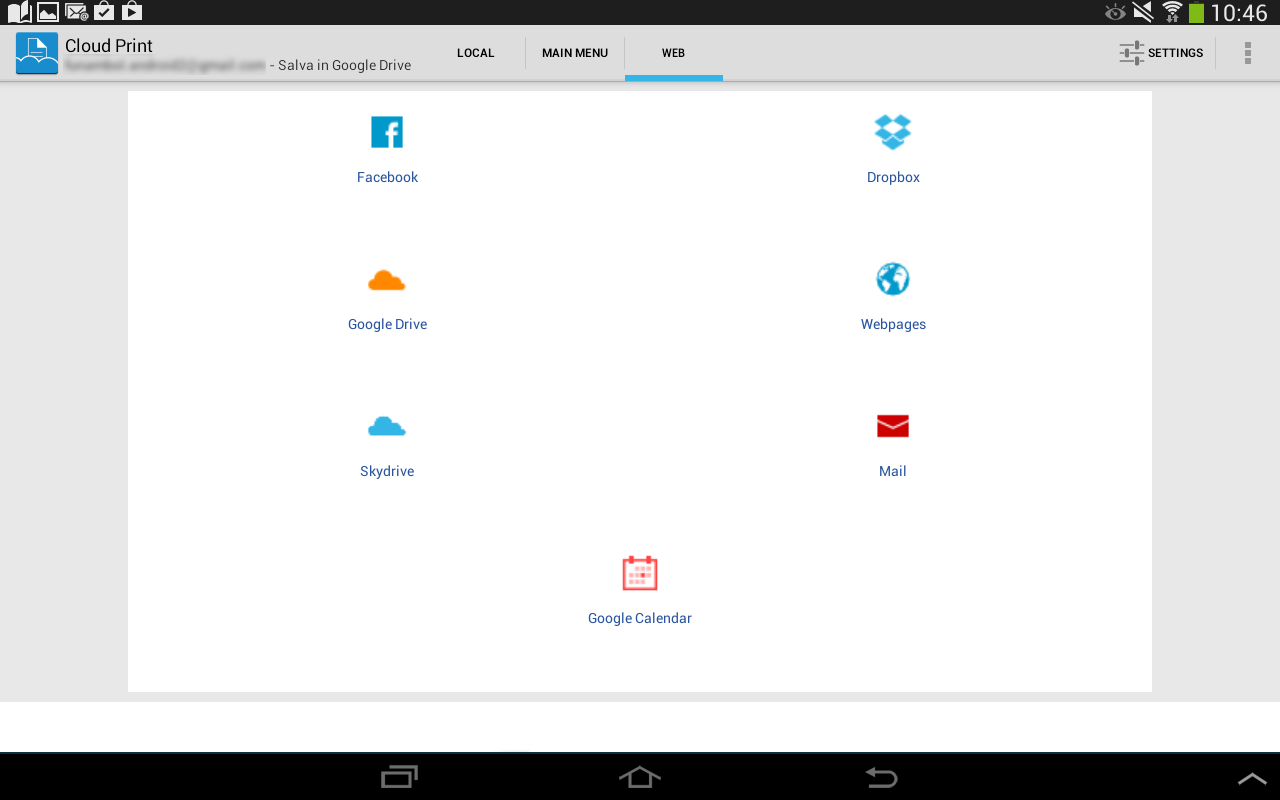This screenshot has height=800, width=1280.
Task: Open the Webpages printing option
Action: coord(893,297)
